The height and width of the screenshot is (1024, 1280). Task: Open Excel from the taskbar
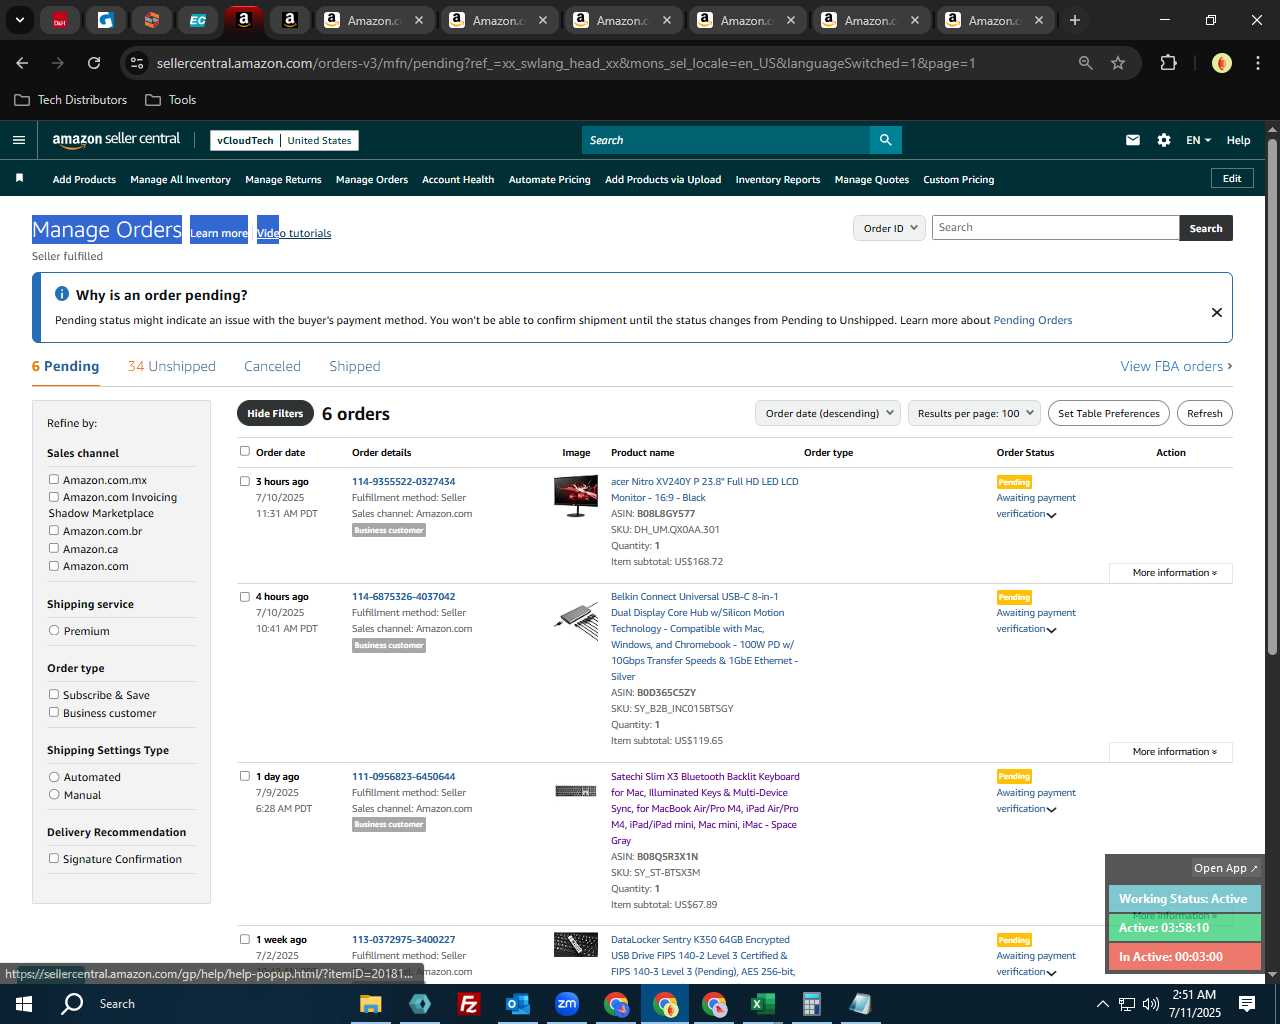click(x=762, y=1004)
